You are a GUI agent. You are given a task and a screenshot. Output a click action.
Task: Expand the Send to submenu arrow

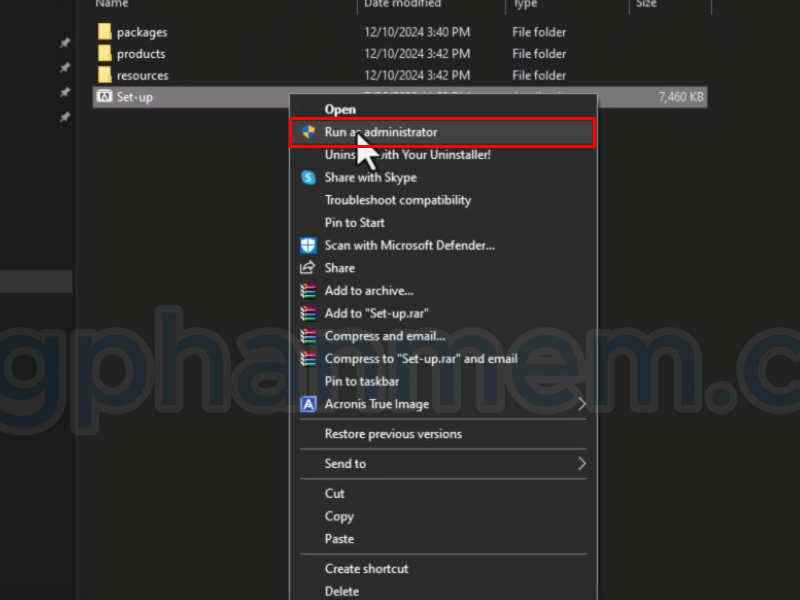(582, 464)
